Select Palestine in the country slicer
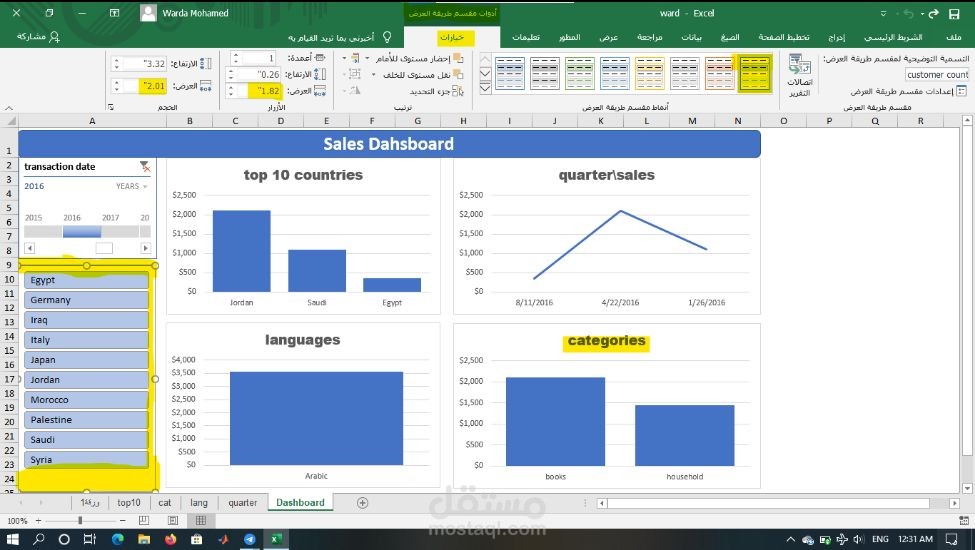975x550 pixels. point(86,420)
